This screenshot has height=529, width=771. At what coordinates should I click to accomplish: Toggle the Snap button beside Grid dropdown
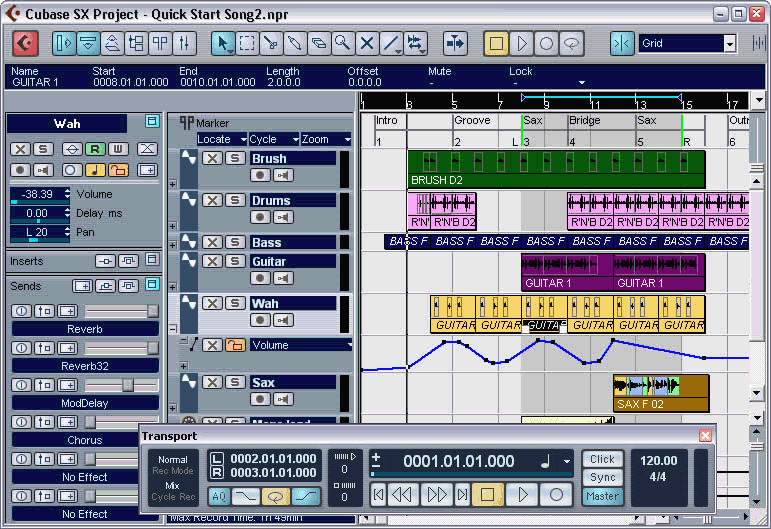[x=621, y=43]
